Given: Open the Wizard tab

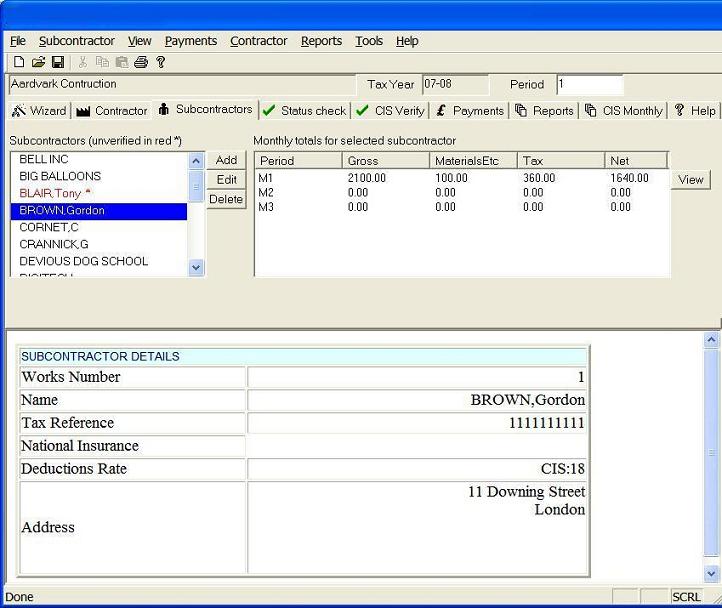Looking at the screenshot, I should pyautogui.click(x=39, y=111).
